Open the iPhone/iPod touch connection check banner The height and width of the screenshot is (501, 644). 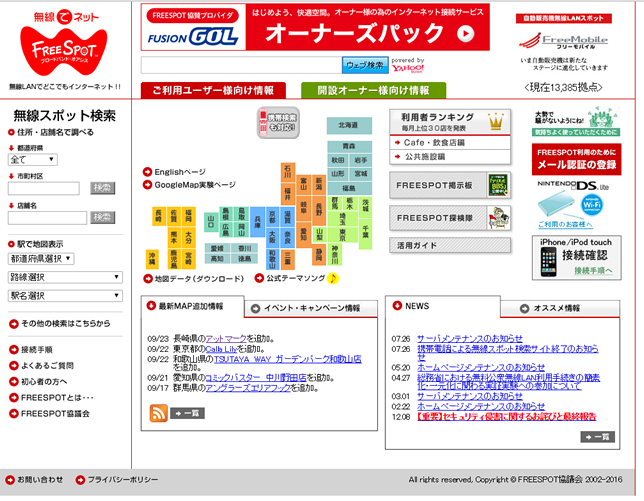[576, 258]
